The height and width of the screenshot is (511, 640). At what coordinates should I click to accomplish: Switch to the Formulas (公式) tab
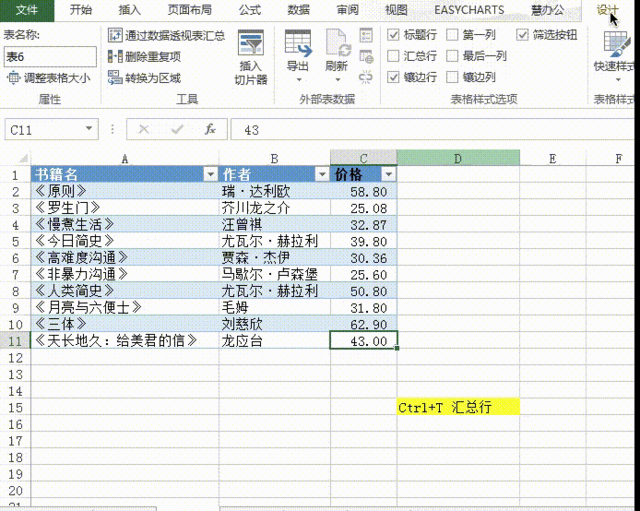click(250, 10)
